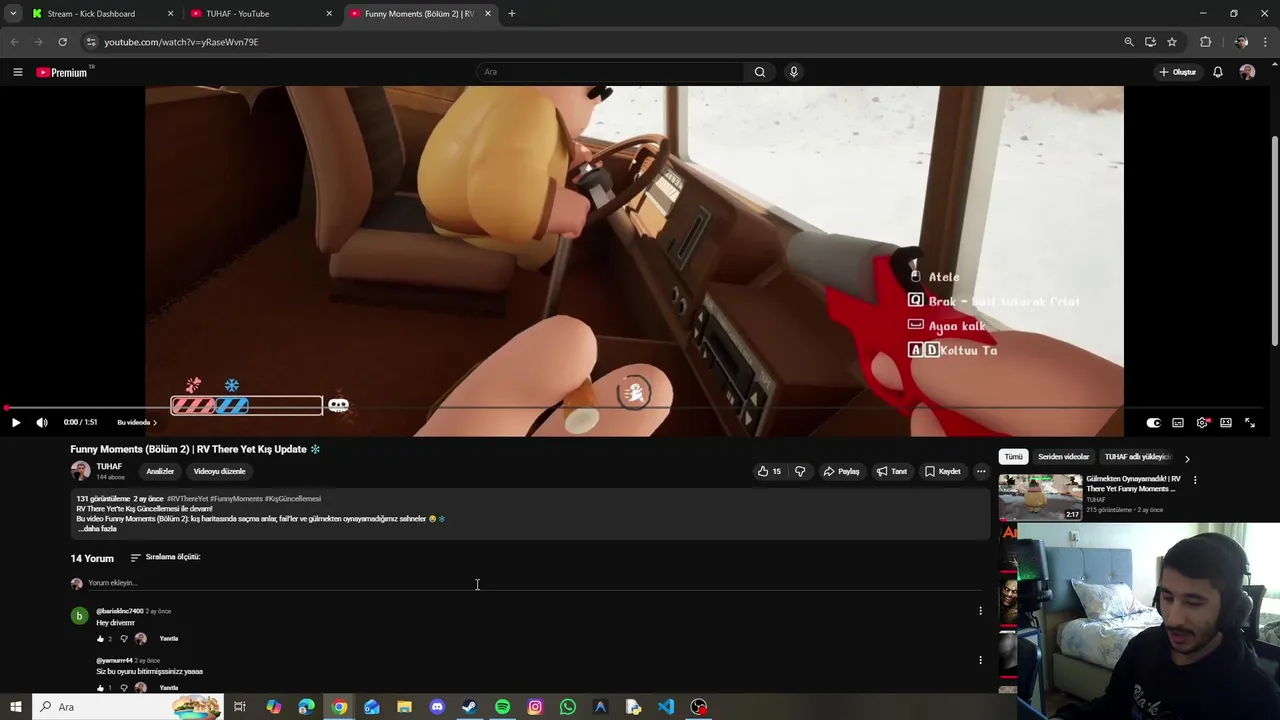Open options menu for @yamurrr44 comment
The image size is (1280, 720).
coord(980,660)
